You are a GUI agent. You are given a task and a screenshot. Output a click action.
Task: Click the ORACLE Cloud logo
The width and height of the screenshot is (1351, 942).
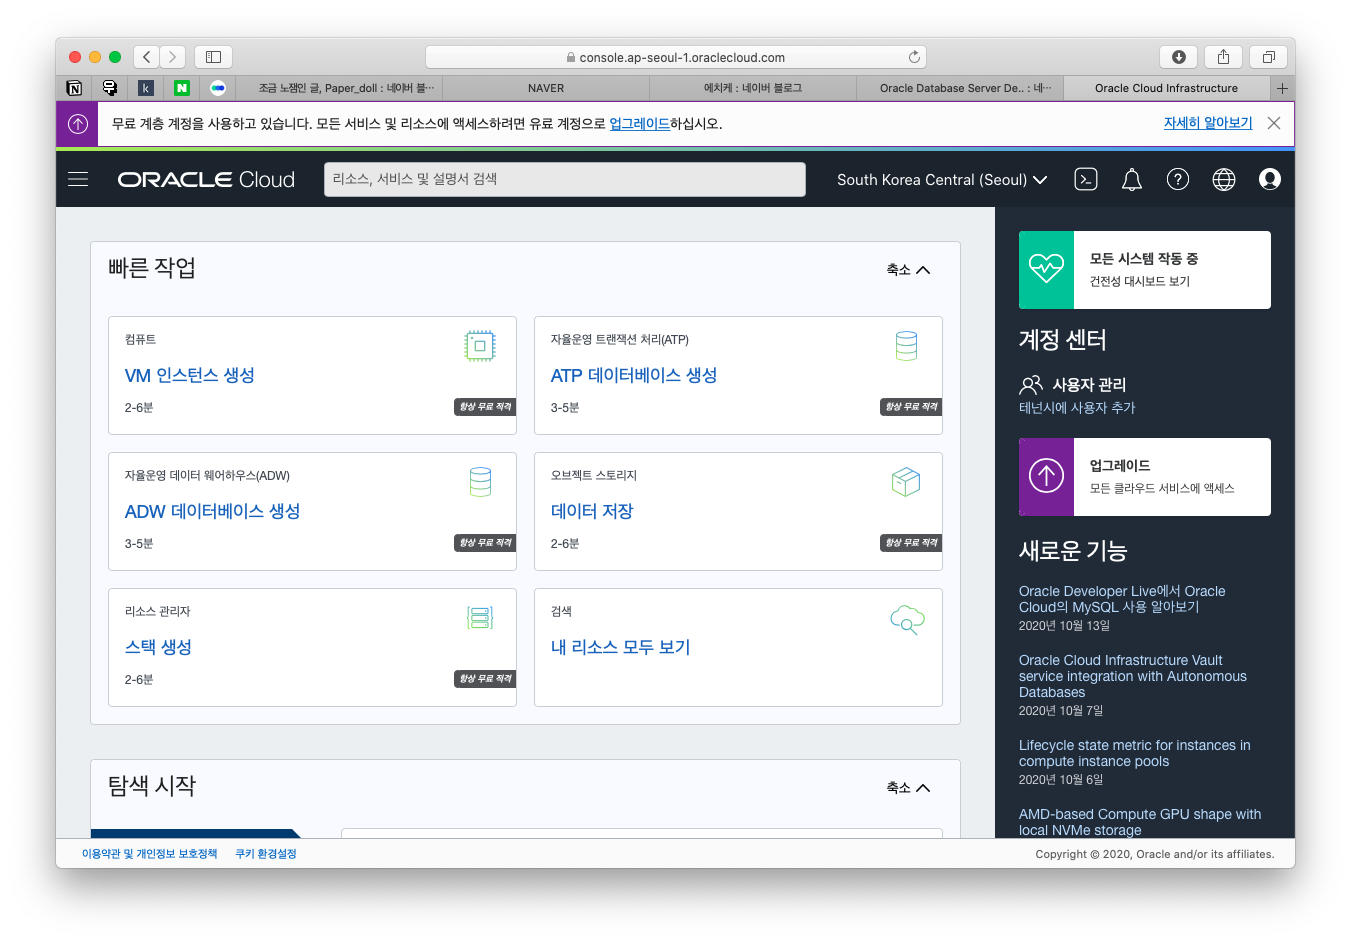[x=206, y=179]
